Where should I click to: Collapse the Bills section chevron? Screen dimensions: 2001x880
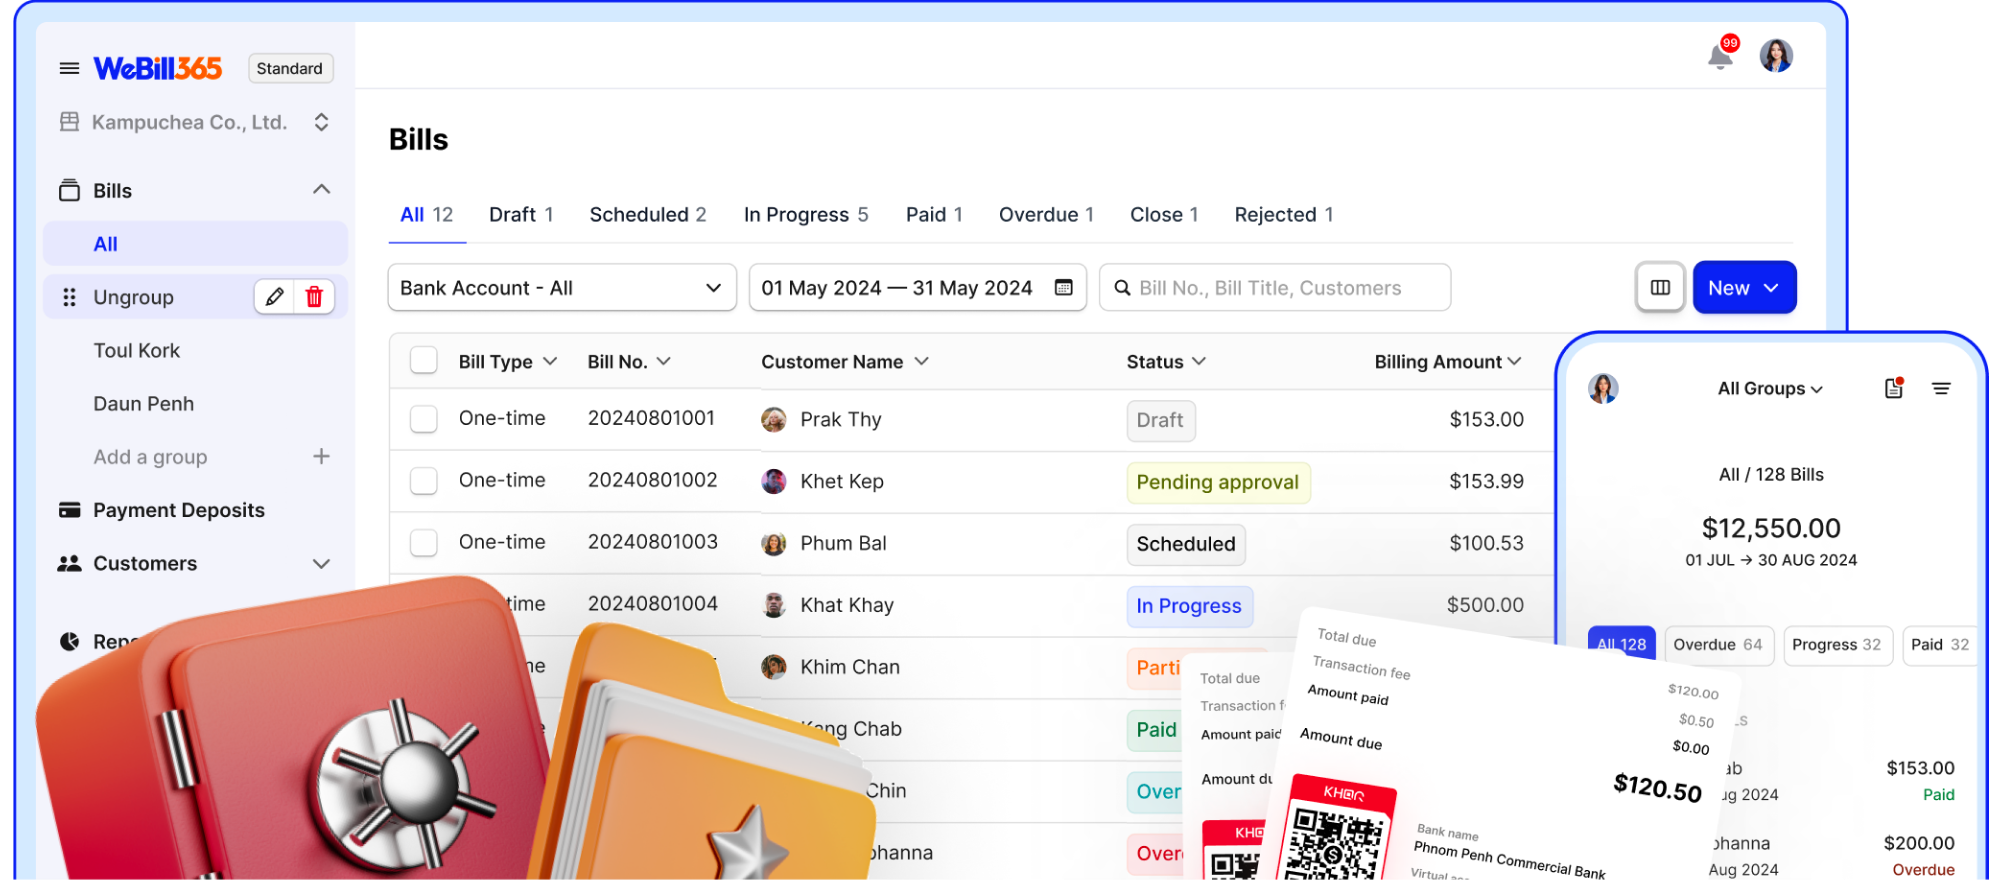(321, 189)
